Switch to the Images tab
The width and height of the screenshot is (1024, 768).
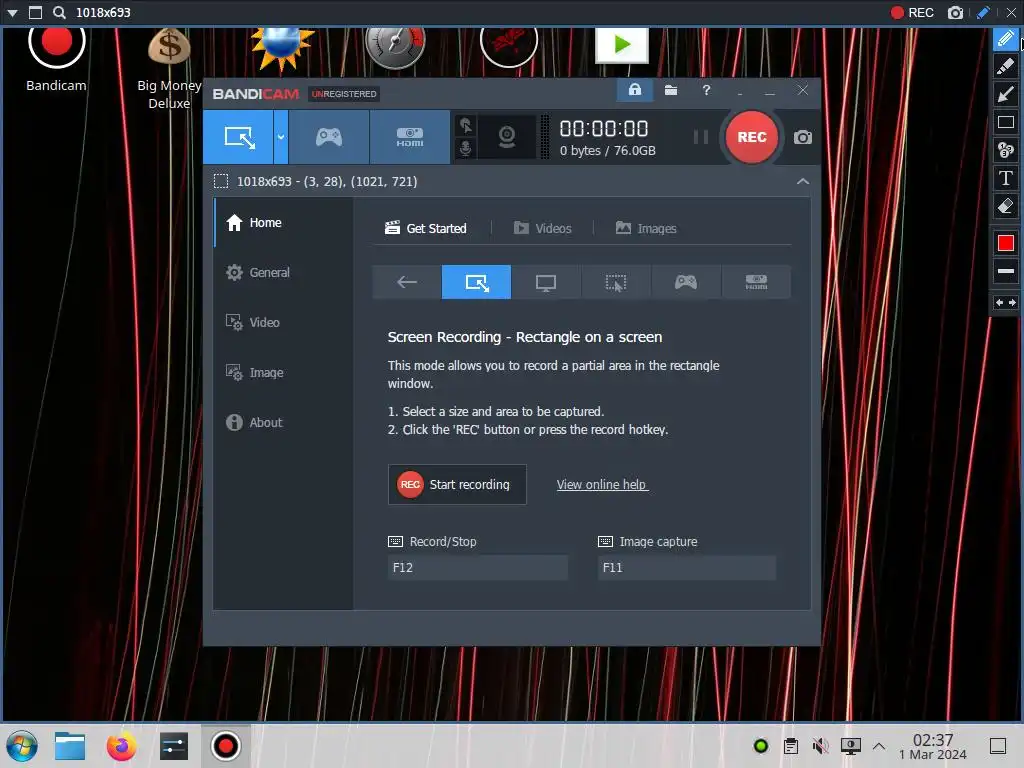(646, 229)
